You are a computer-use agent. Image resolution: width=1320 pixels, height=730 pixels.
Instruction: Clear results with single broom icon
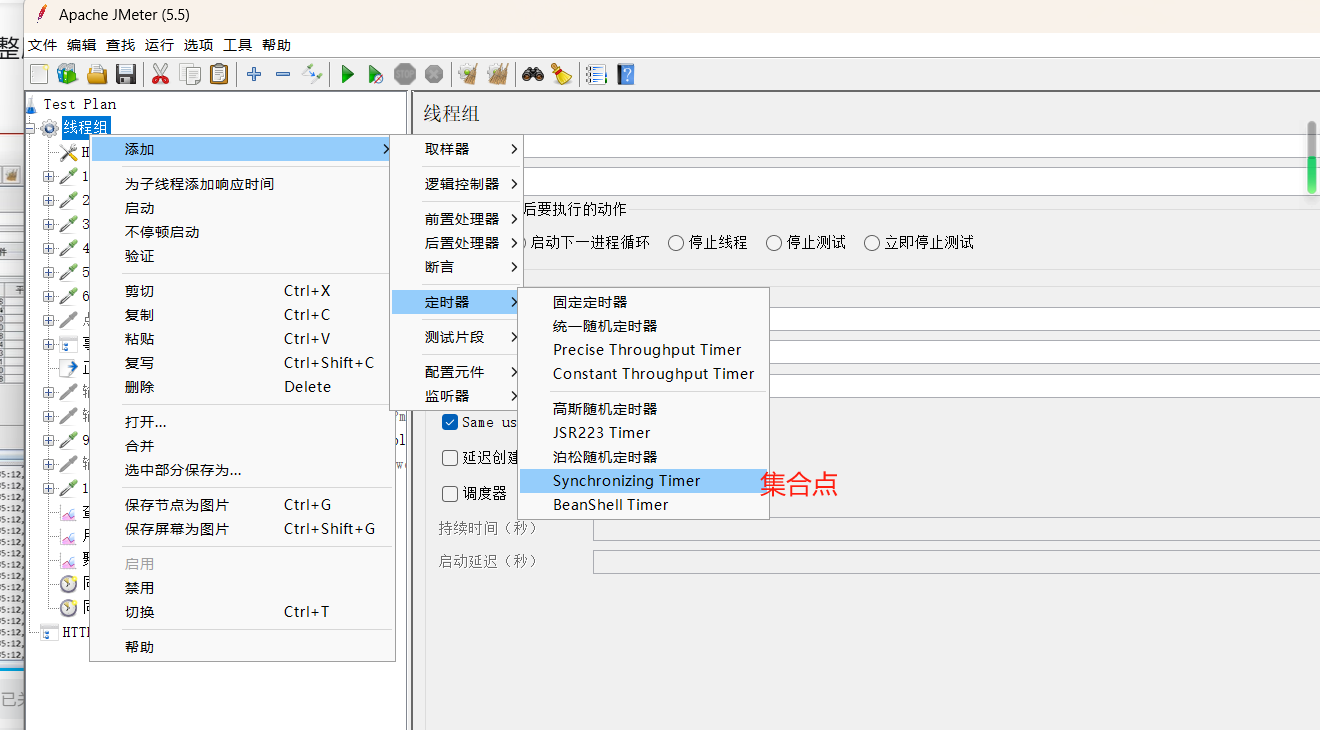[468, 74]
